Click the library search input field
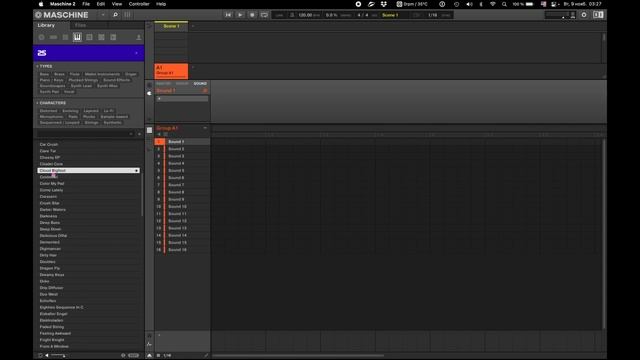 coord(84,134)
